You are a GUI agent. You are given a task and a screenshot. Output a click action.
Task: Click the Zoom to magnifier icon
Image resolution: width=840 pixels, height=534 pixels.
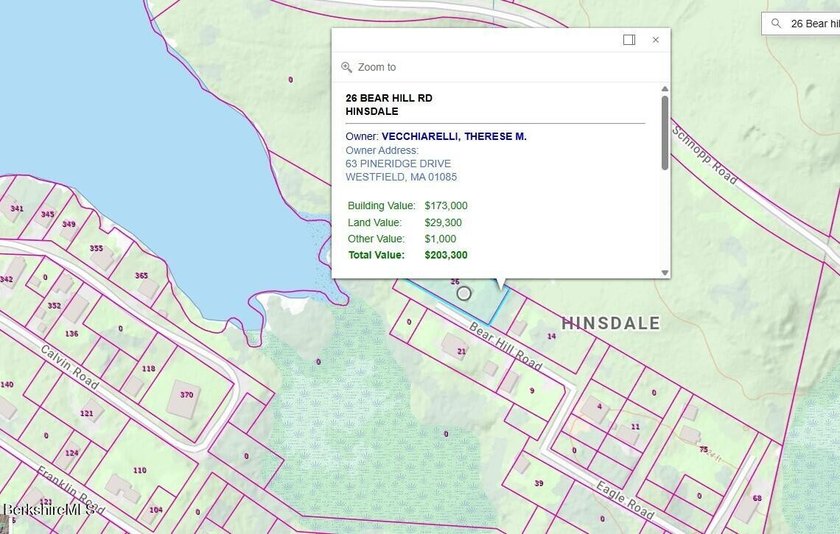347,67
